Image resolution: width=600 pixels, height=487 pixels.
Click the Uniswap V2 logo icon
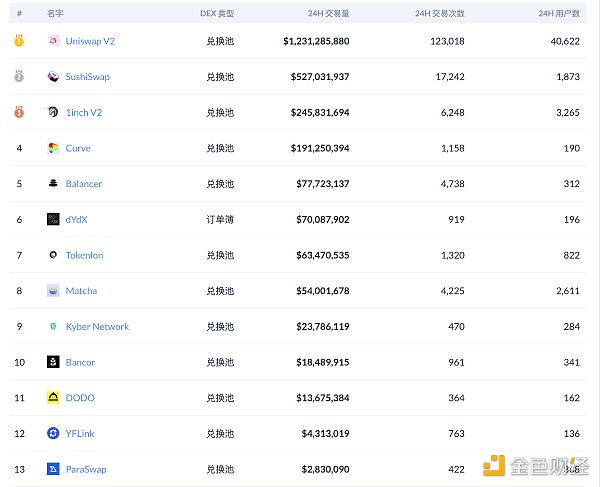53,41
